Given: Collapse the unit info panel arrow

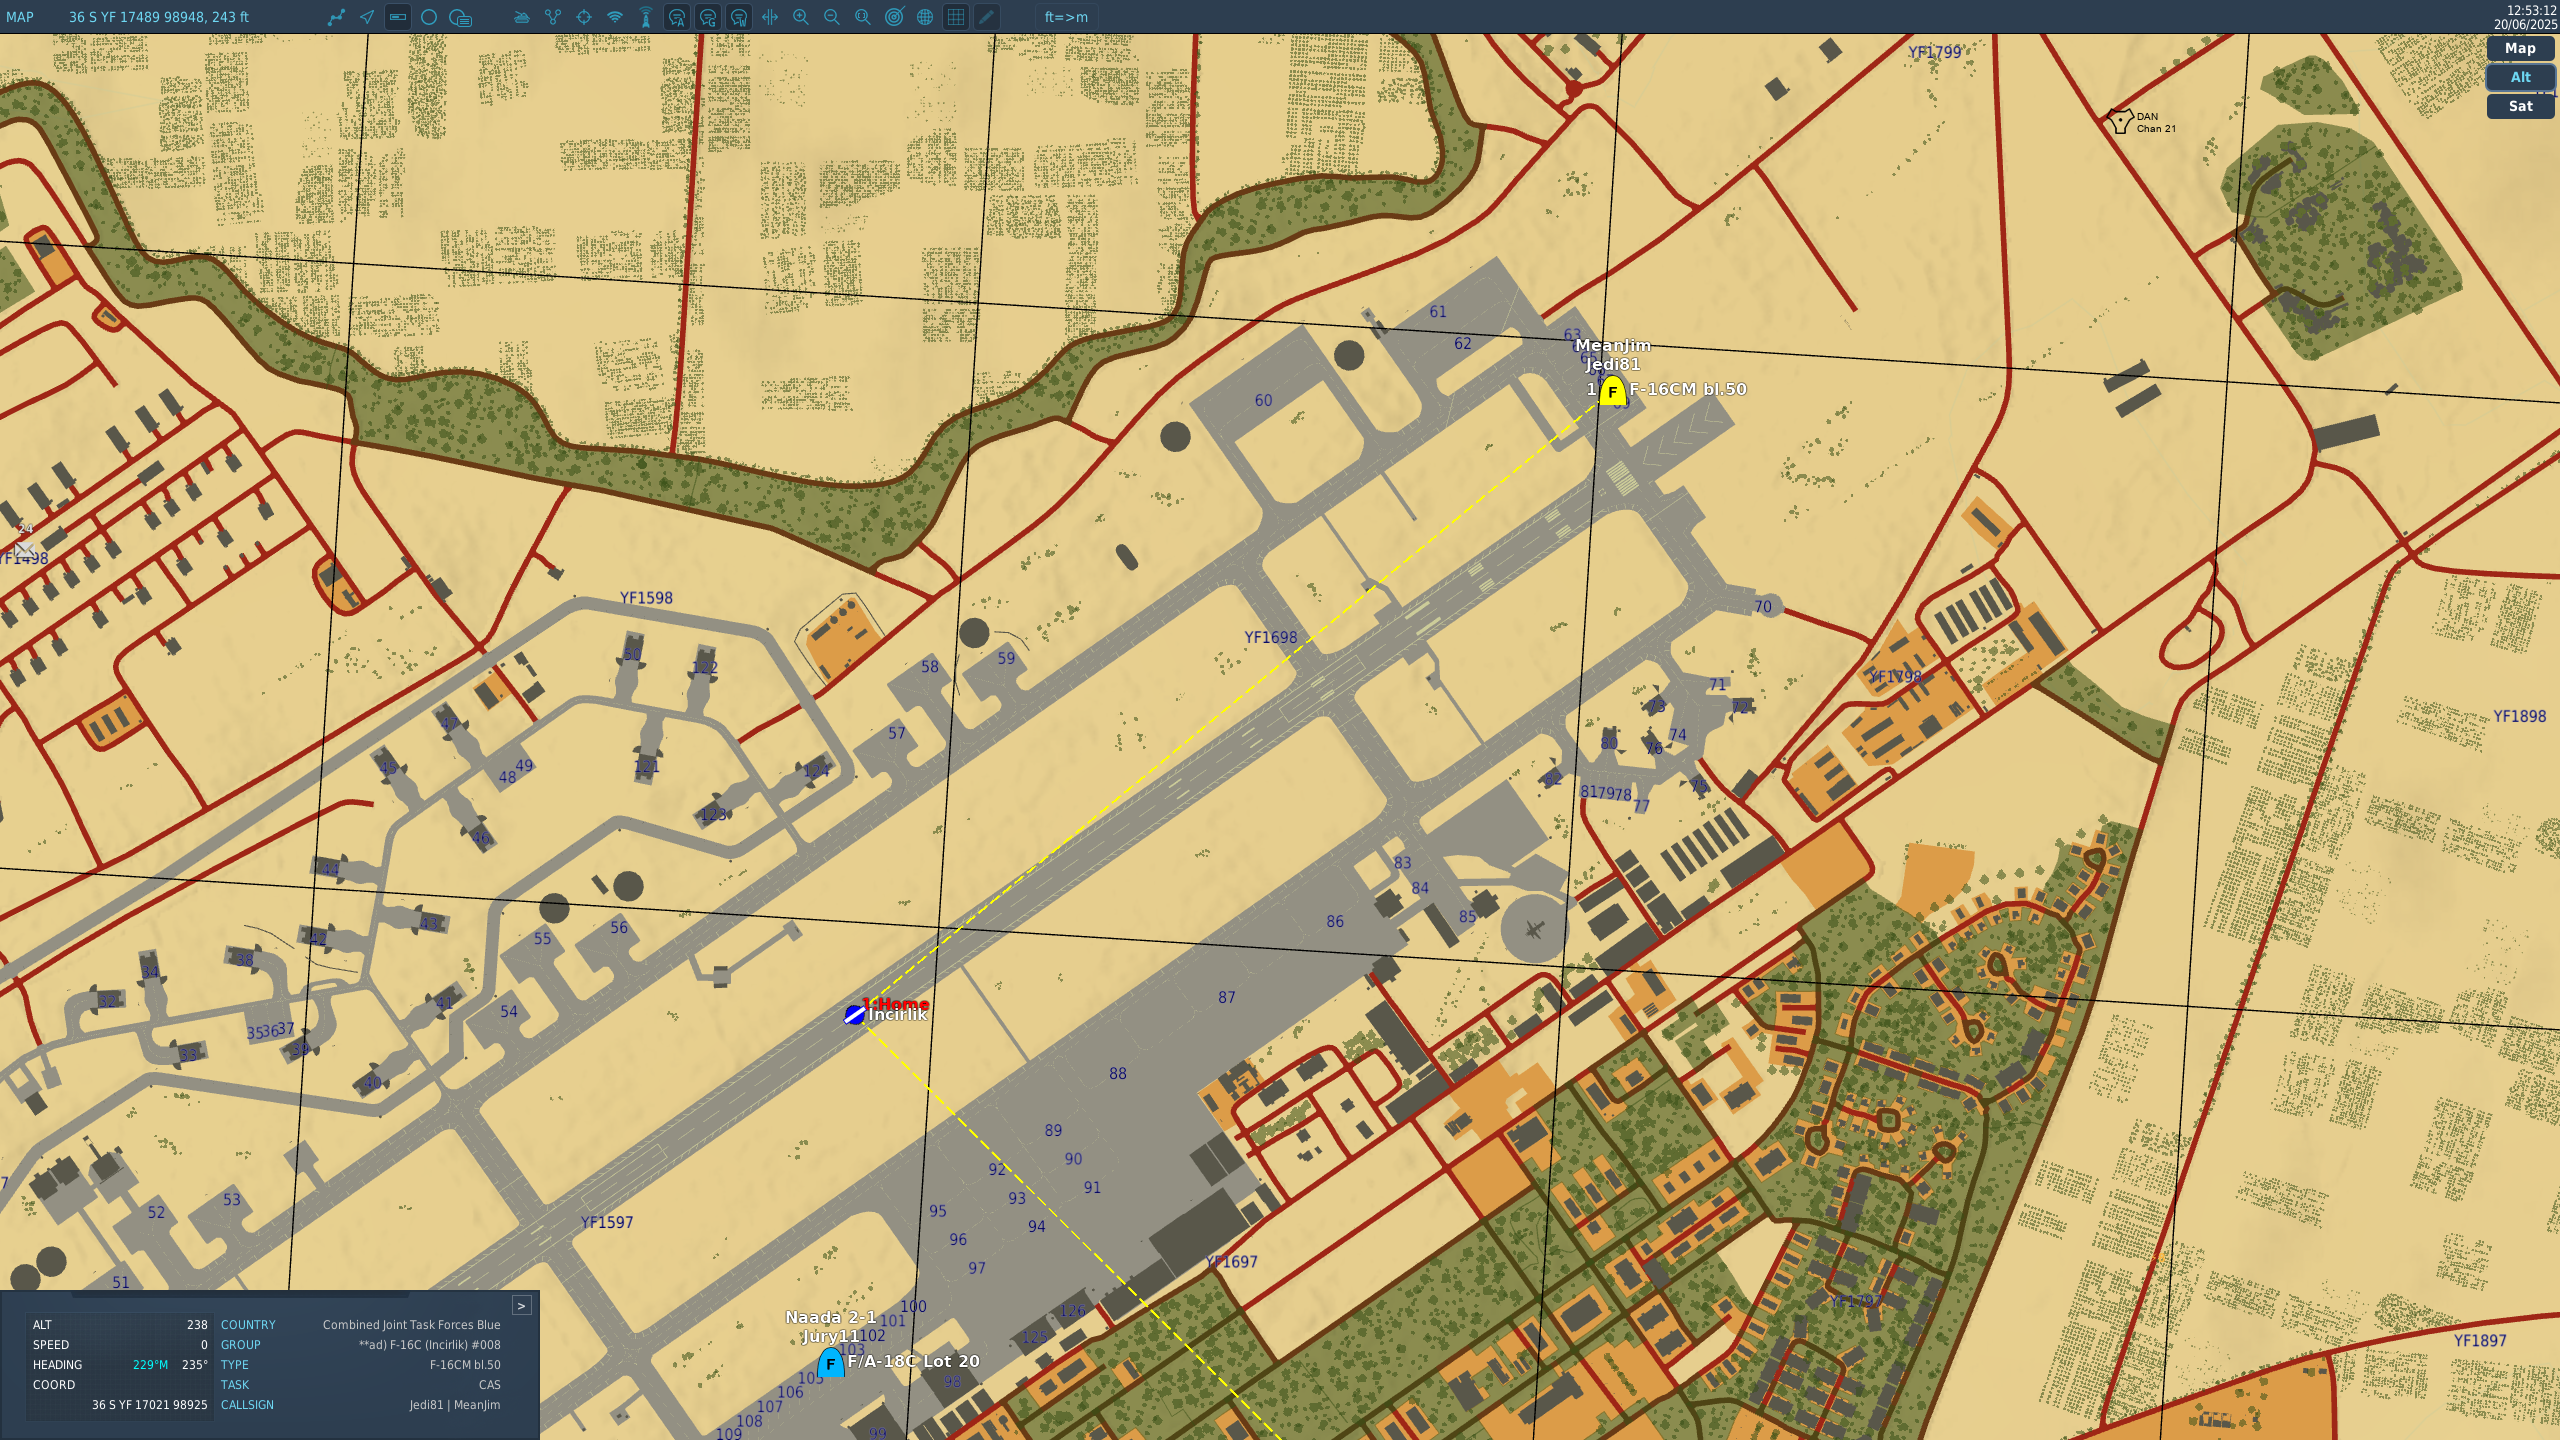Looking at the screenshot, I should click(x=521, y=1306).
